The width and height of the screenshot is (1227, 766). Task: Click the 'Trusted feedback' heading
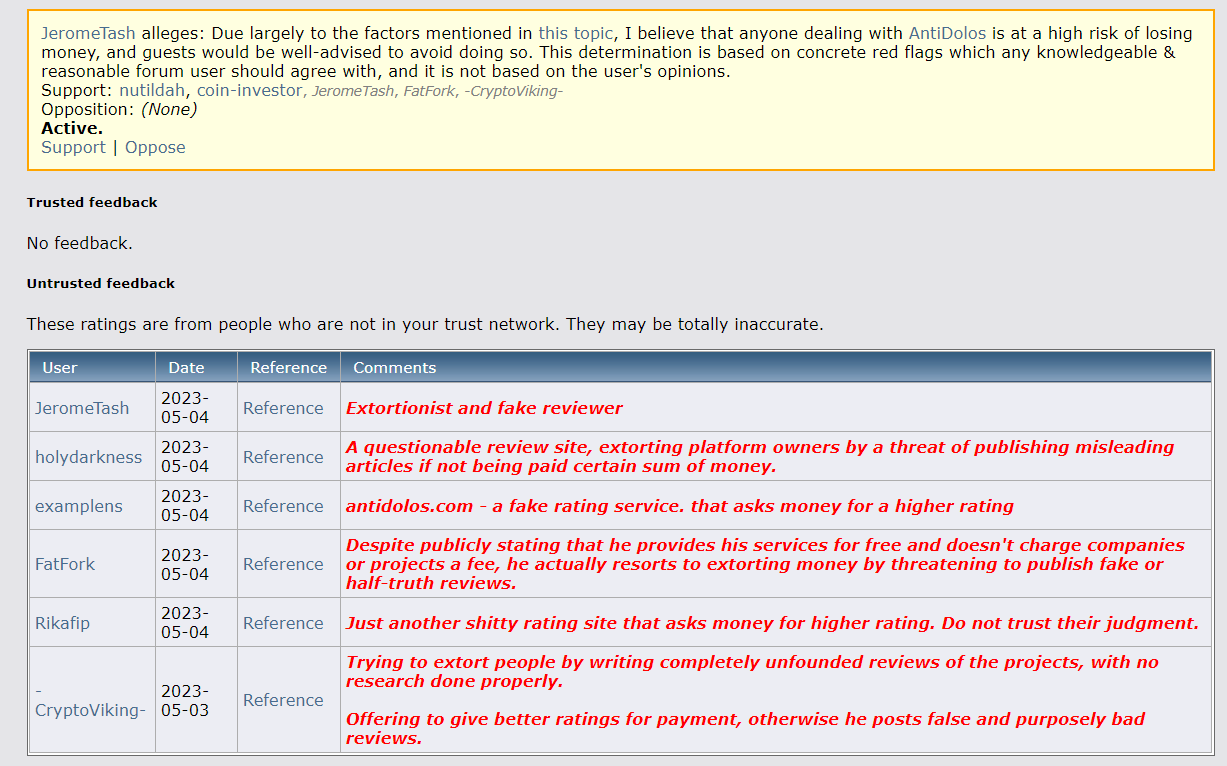point(92,202)
